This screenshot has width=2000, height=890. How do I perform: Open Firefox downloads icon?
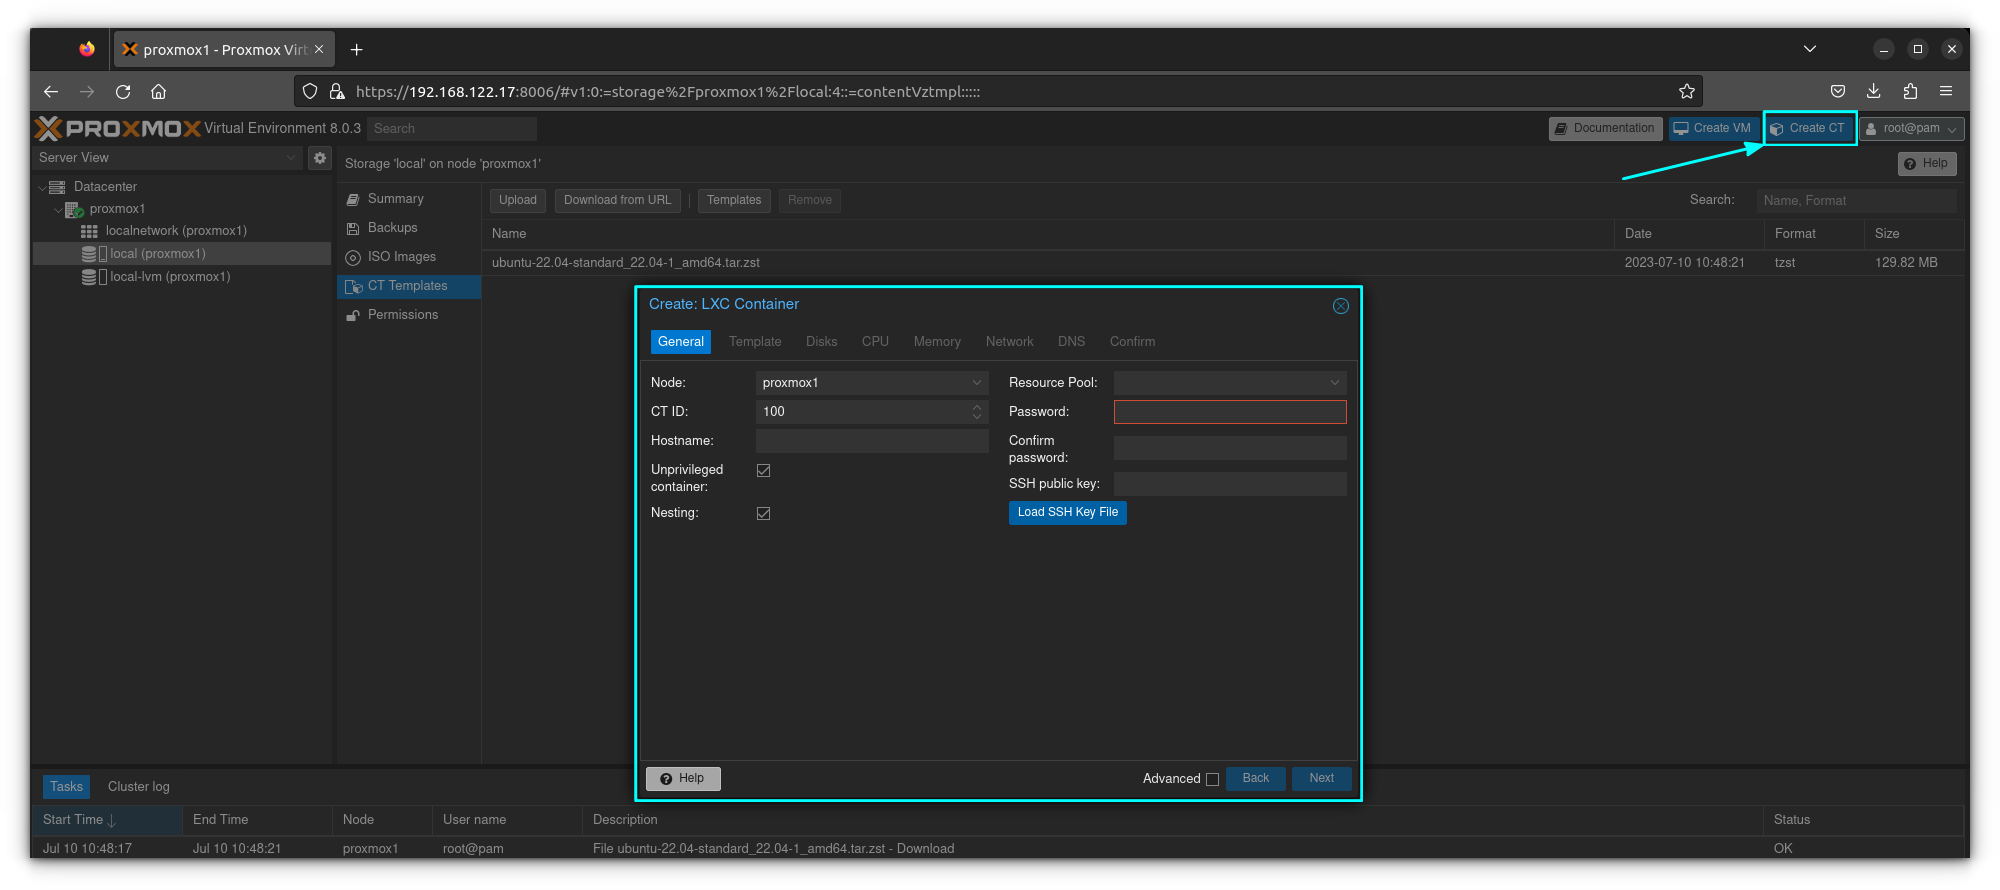coord(1874,91)
